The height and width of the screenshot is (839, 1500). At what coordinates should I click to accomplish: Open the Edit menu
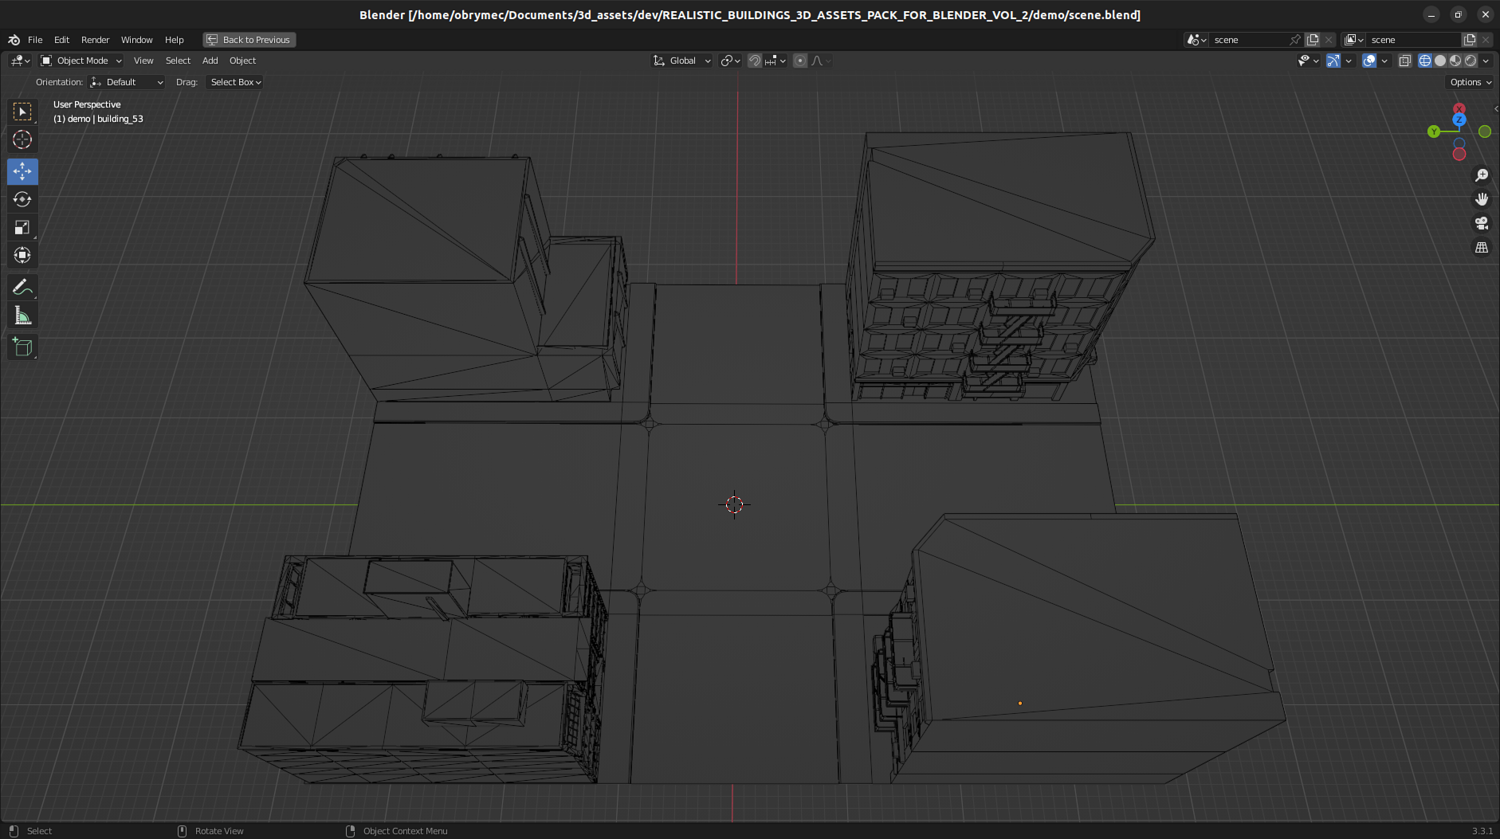tap(62, 40)
